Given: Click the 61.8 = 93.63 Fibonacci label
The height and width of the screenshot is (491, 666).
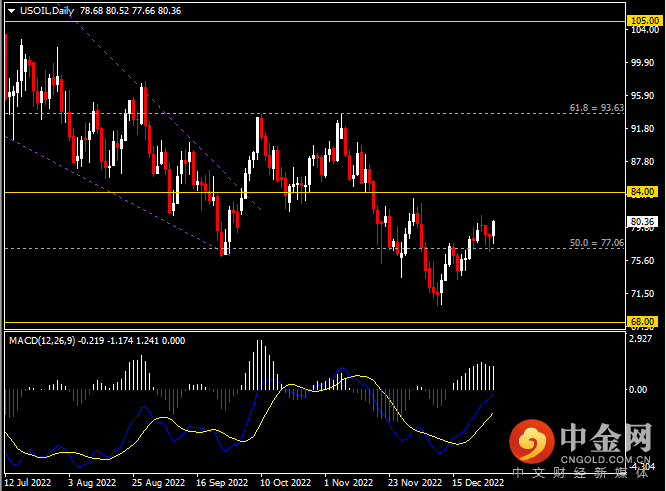Looking at the screenshot, I should pyautogui.click(x=596, y=107).
